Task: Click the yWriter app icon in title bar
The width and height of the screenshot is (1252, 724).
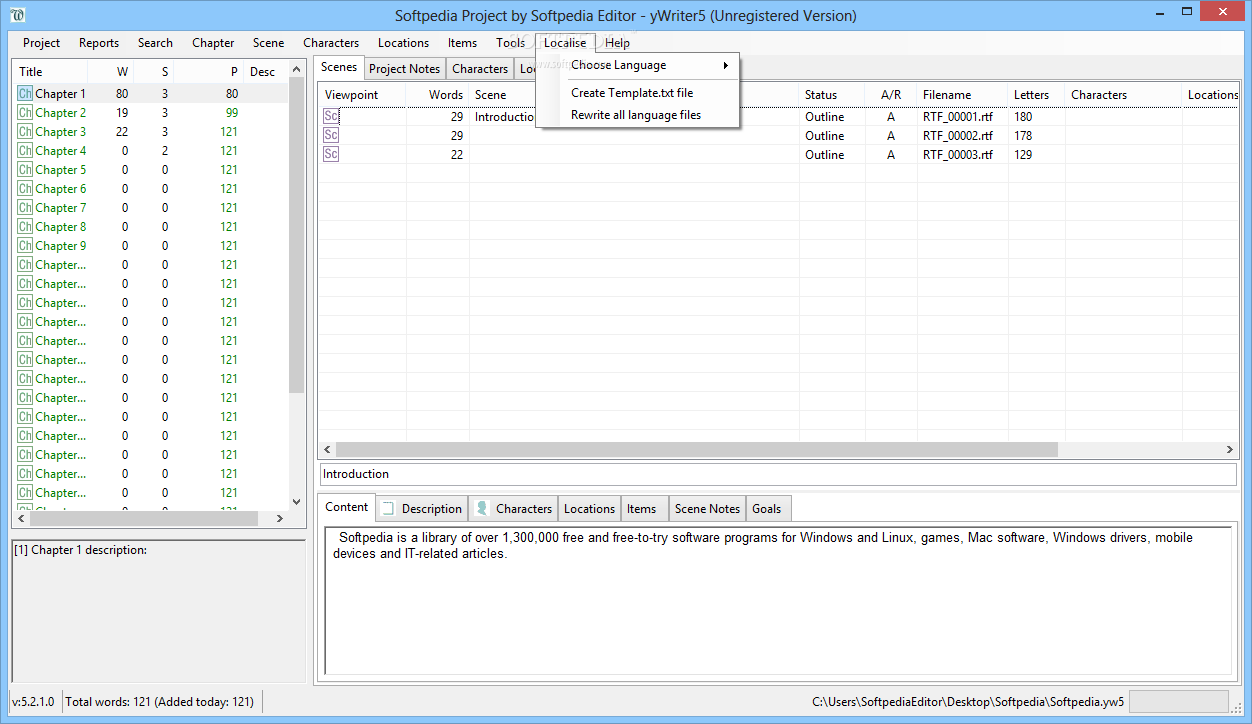Action: tap(17, 15)
